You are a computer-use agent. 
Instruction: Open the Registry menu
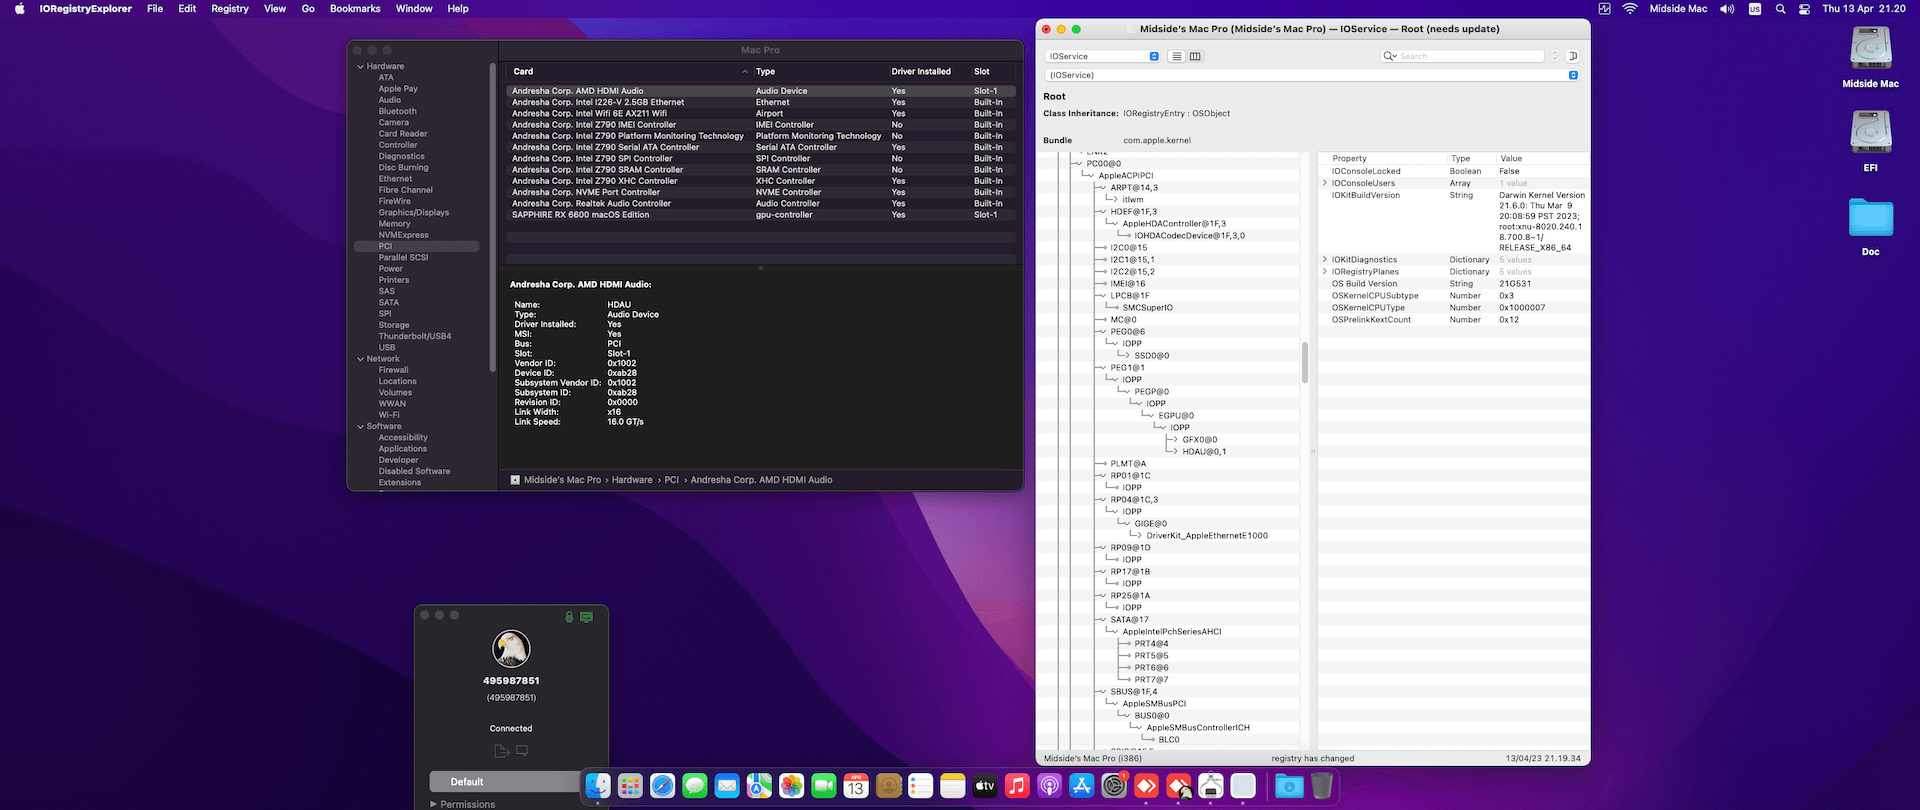229,9
